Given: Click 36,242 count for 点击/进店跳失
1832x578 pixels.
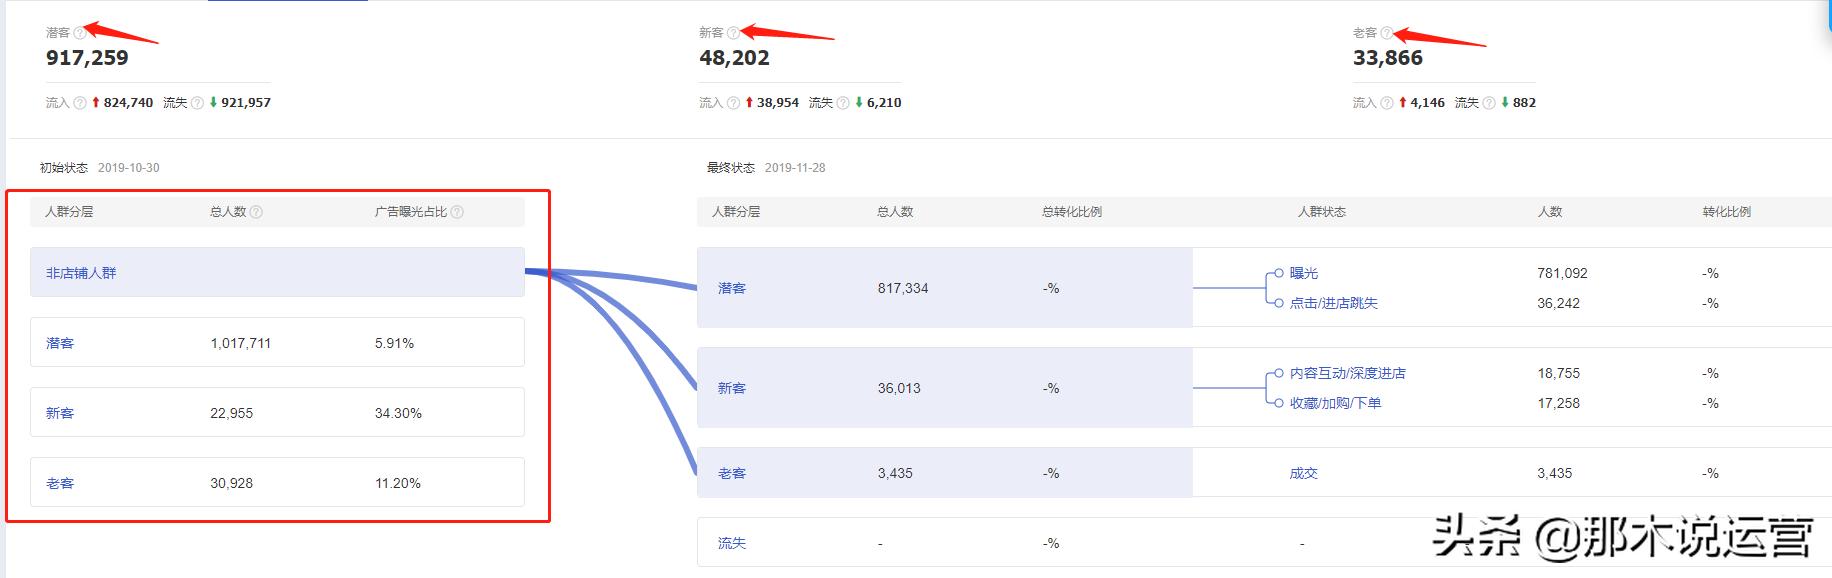Looking at the screenshot, I should (x=1558, y=303).
